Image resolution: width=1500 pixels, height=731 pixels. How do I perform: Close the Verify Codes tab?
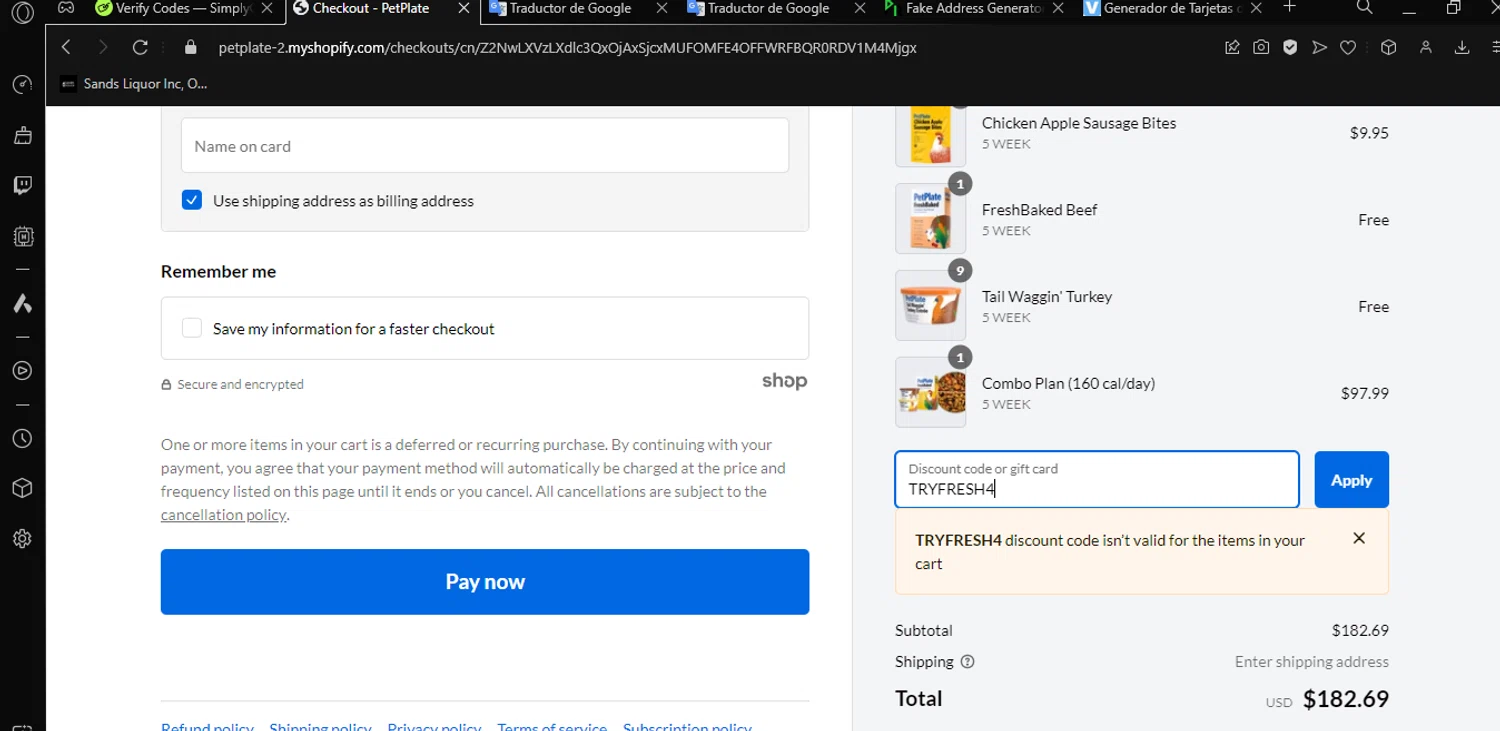(x=266, y=8)
